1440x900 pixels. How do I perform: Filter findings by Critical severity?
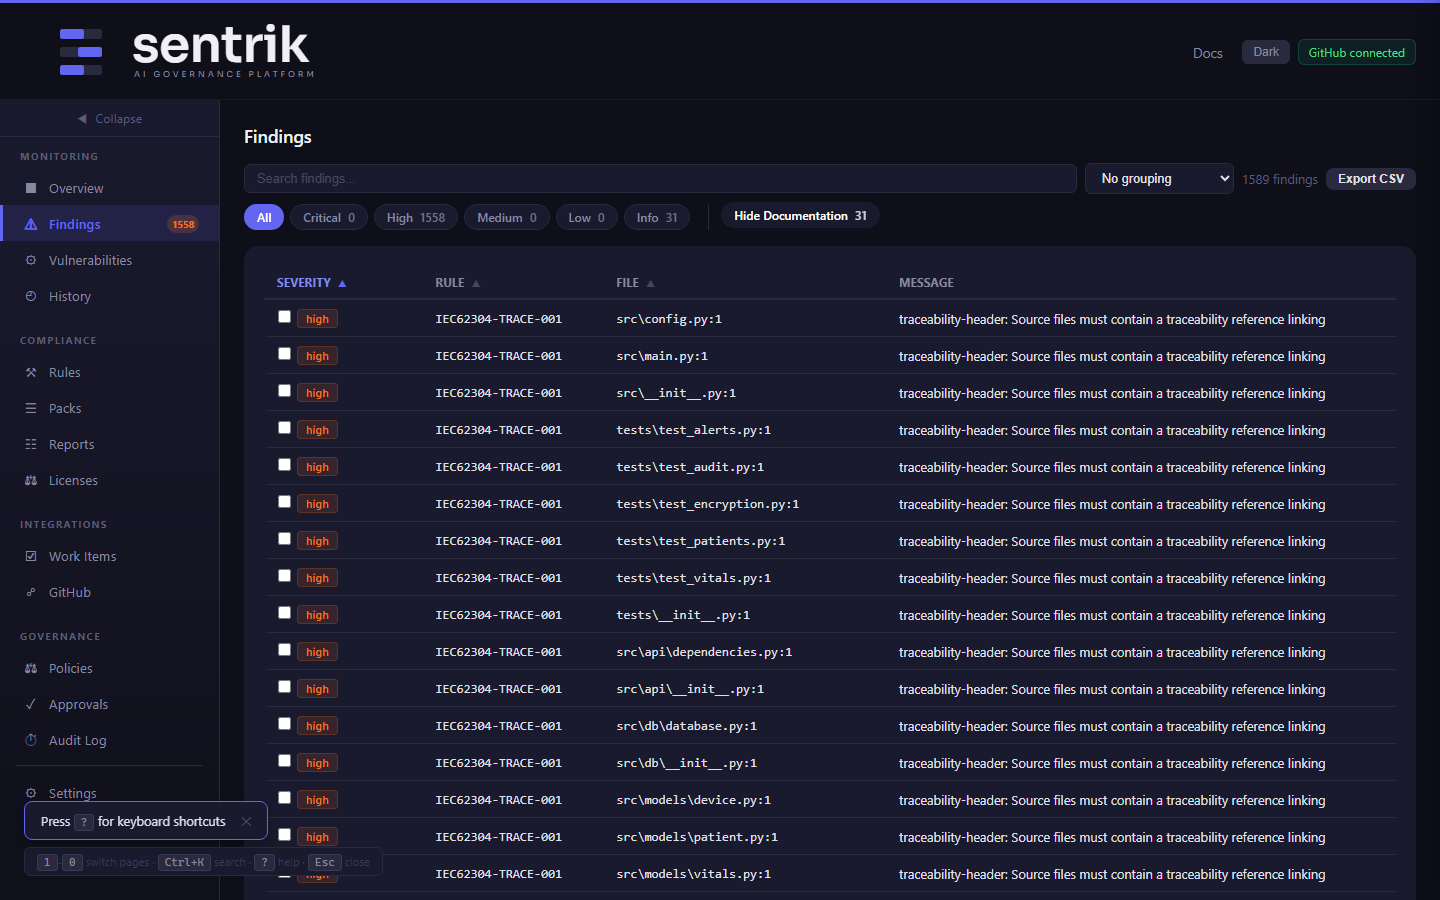click(x=329, y=217)
